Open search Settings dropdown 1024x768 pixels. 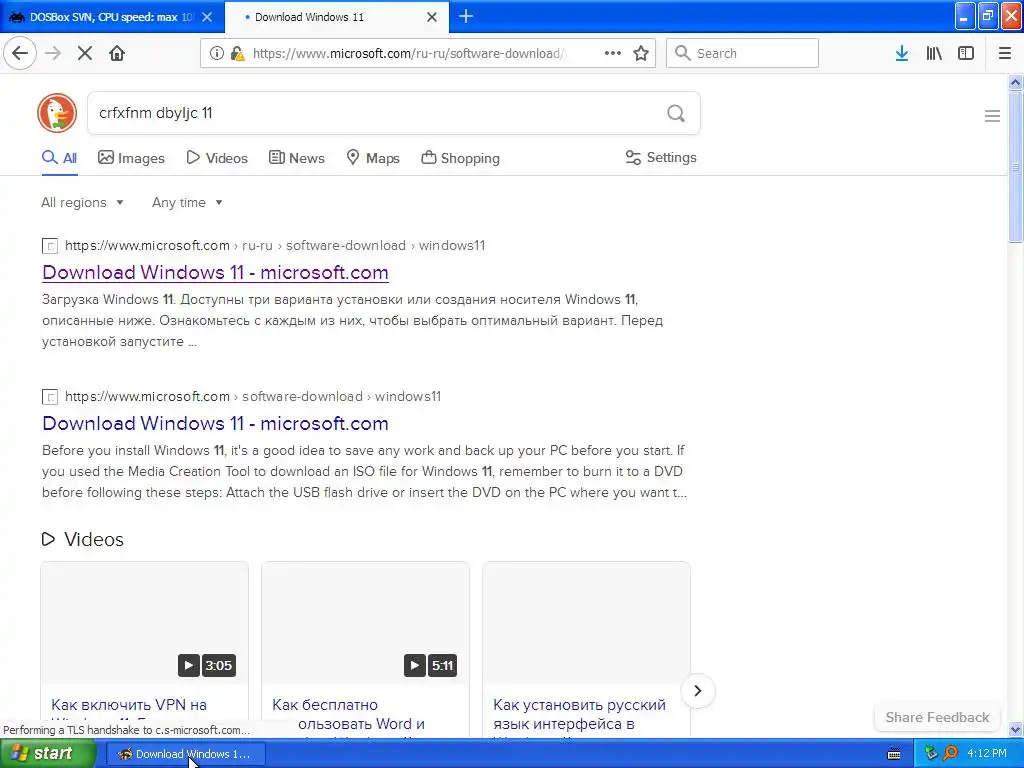tap(661, 157)
